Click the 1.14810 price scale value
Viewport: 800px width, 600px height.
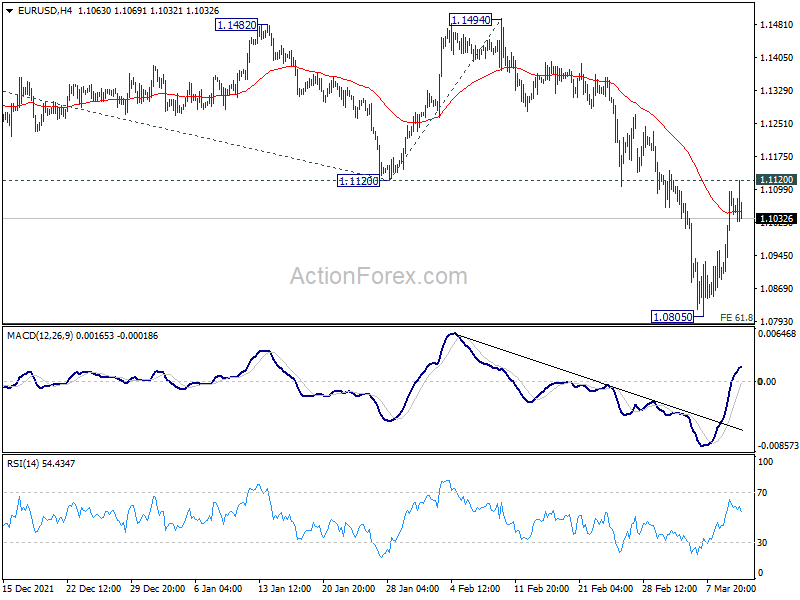click(777, 24)
